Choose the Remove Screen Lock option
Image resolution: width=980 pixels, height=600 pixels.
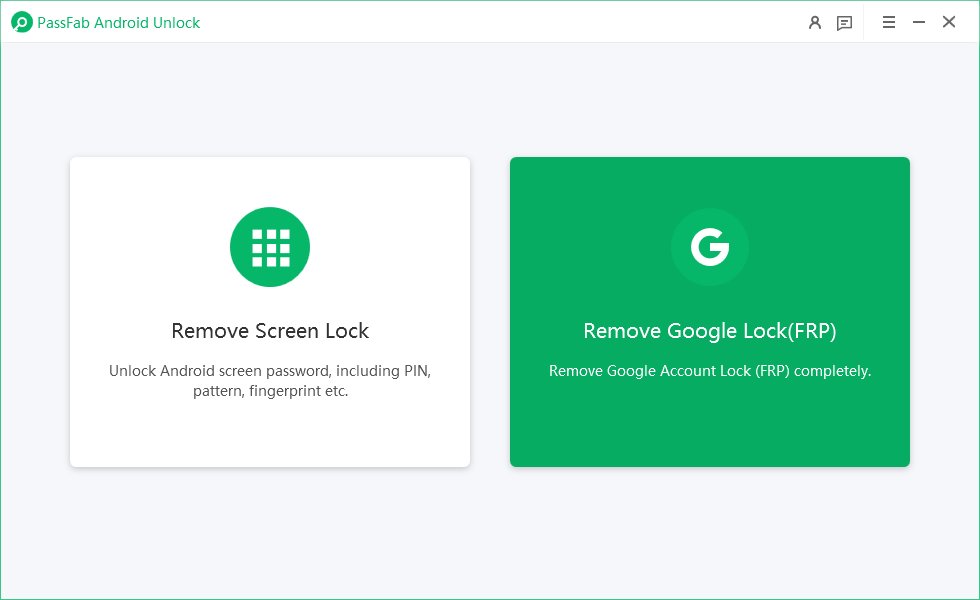point(270,310)
